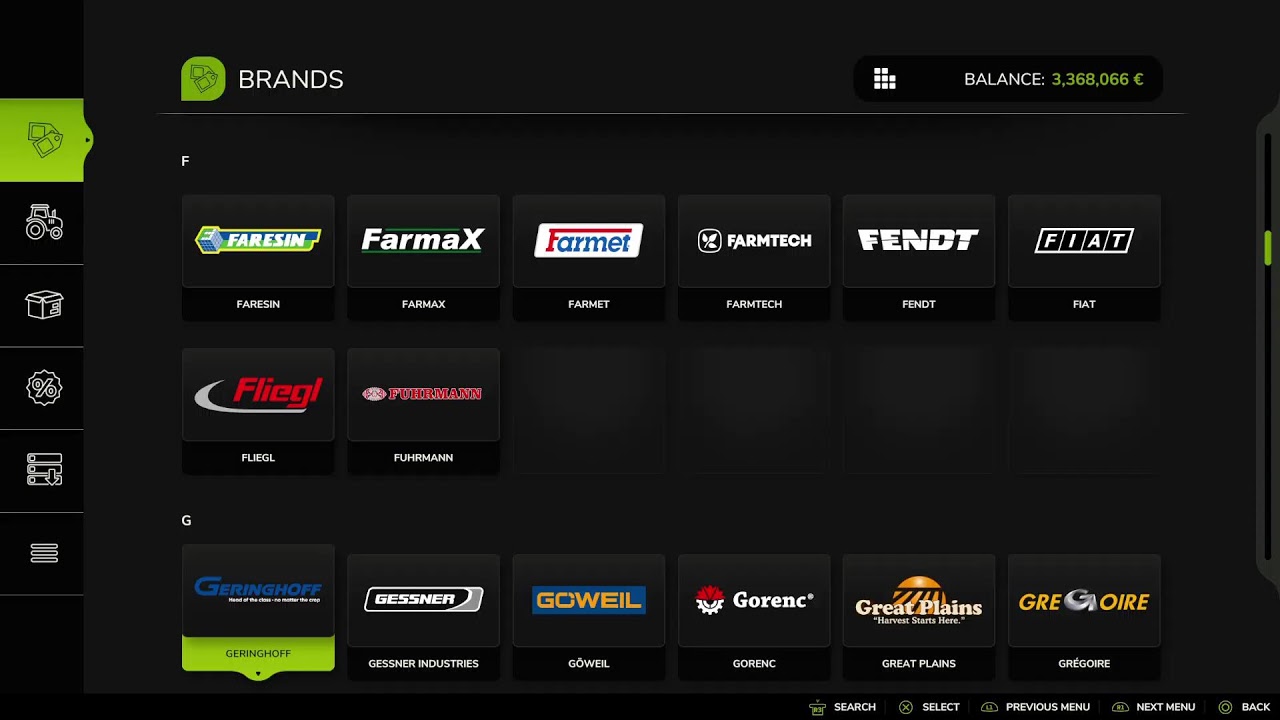Go to Next Menu
The image size is (1280, 720).
click(1153, 707)
